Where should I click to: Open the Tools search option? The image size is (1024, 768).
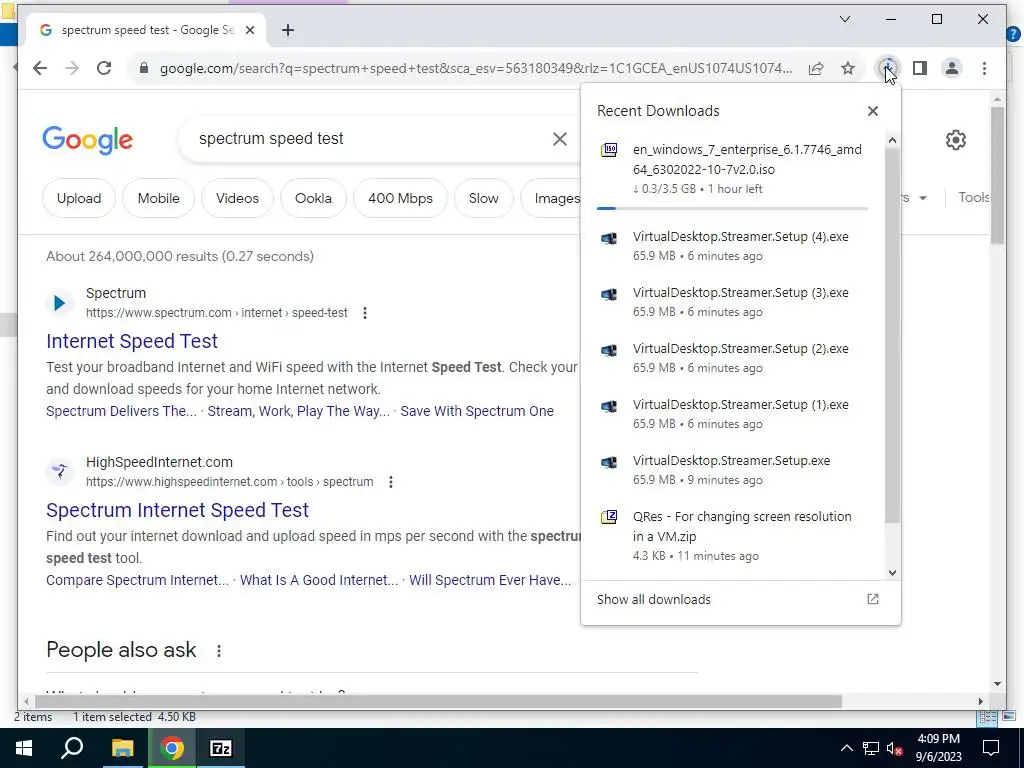(x=974, y=197)
